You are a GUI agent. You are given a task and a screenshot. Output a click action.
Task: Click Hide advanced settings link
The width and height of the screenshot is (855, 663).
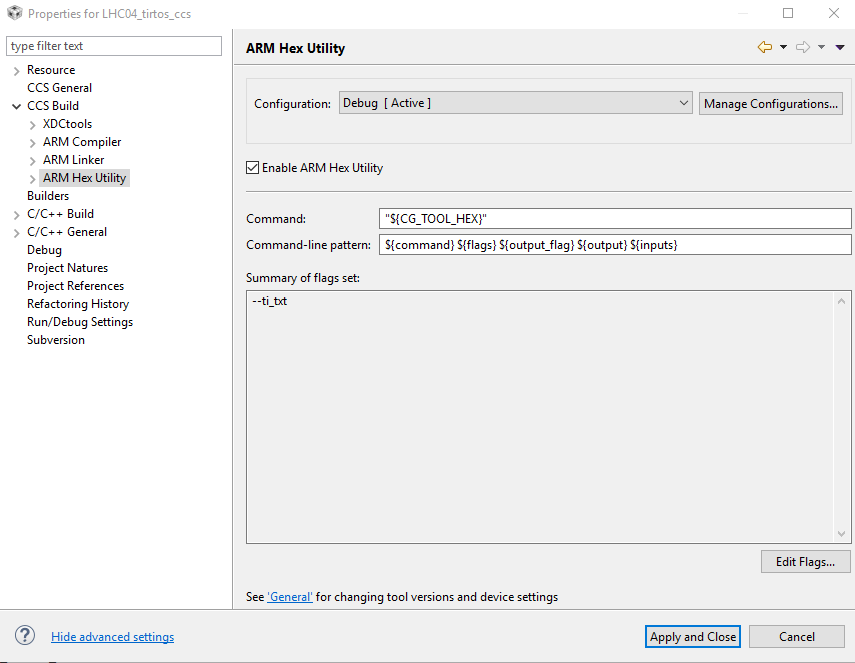(x=112, y=637)
